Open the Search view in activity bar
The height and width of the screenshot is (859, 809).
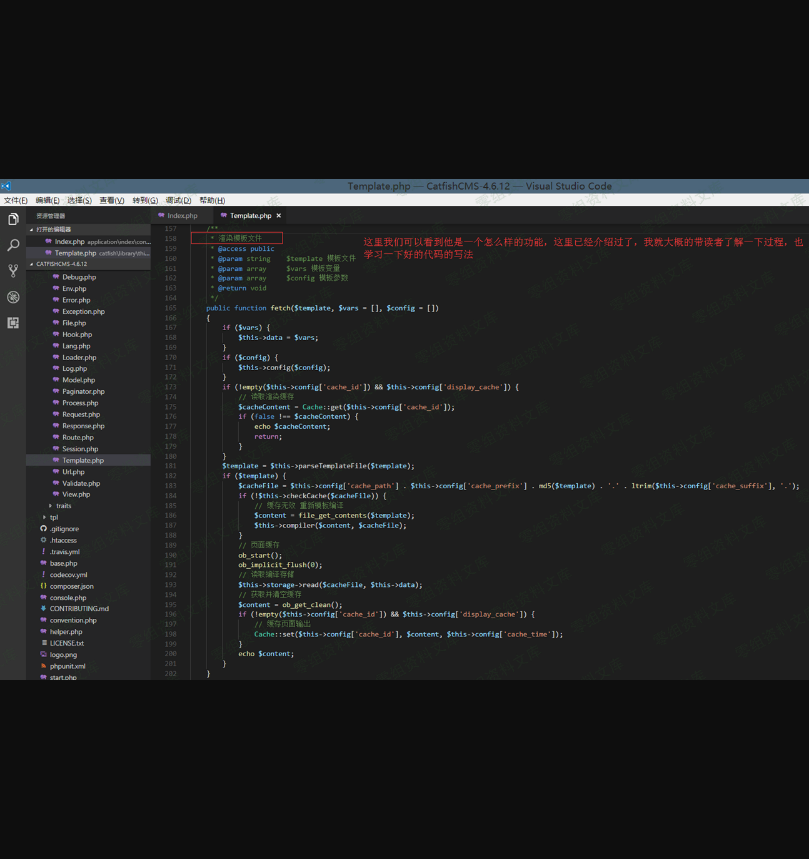coord(13,245)
